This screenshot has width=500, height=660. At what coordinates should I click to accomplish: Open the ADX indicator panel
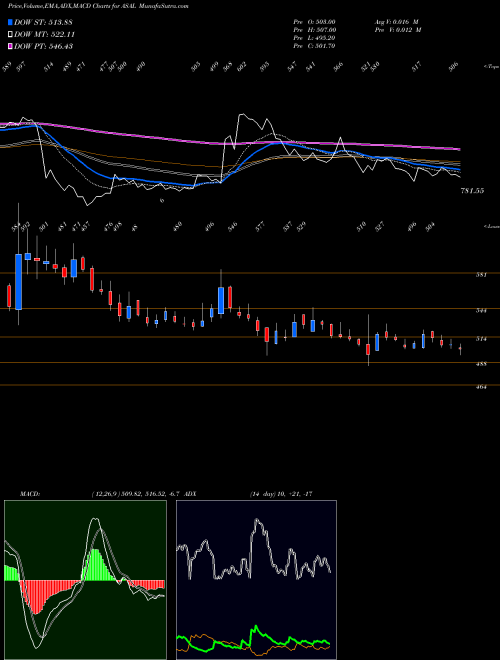[x=256, y=580]
